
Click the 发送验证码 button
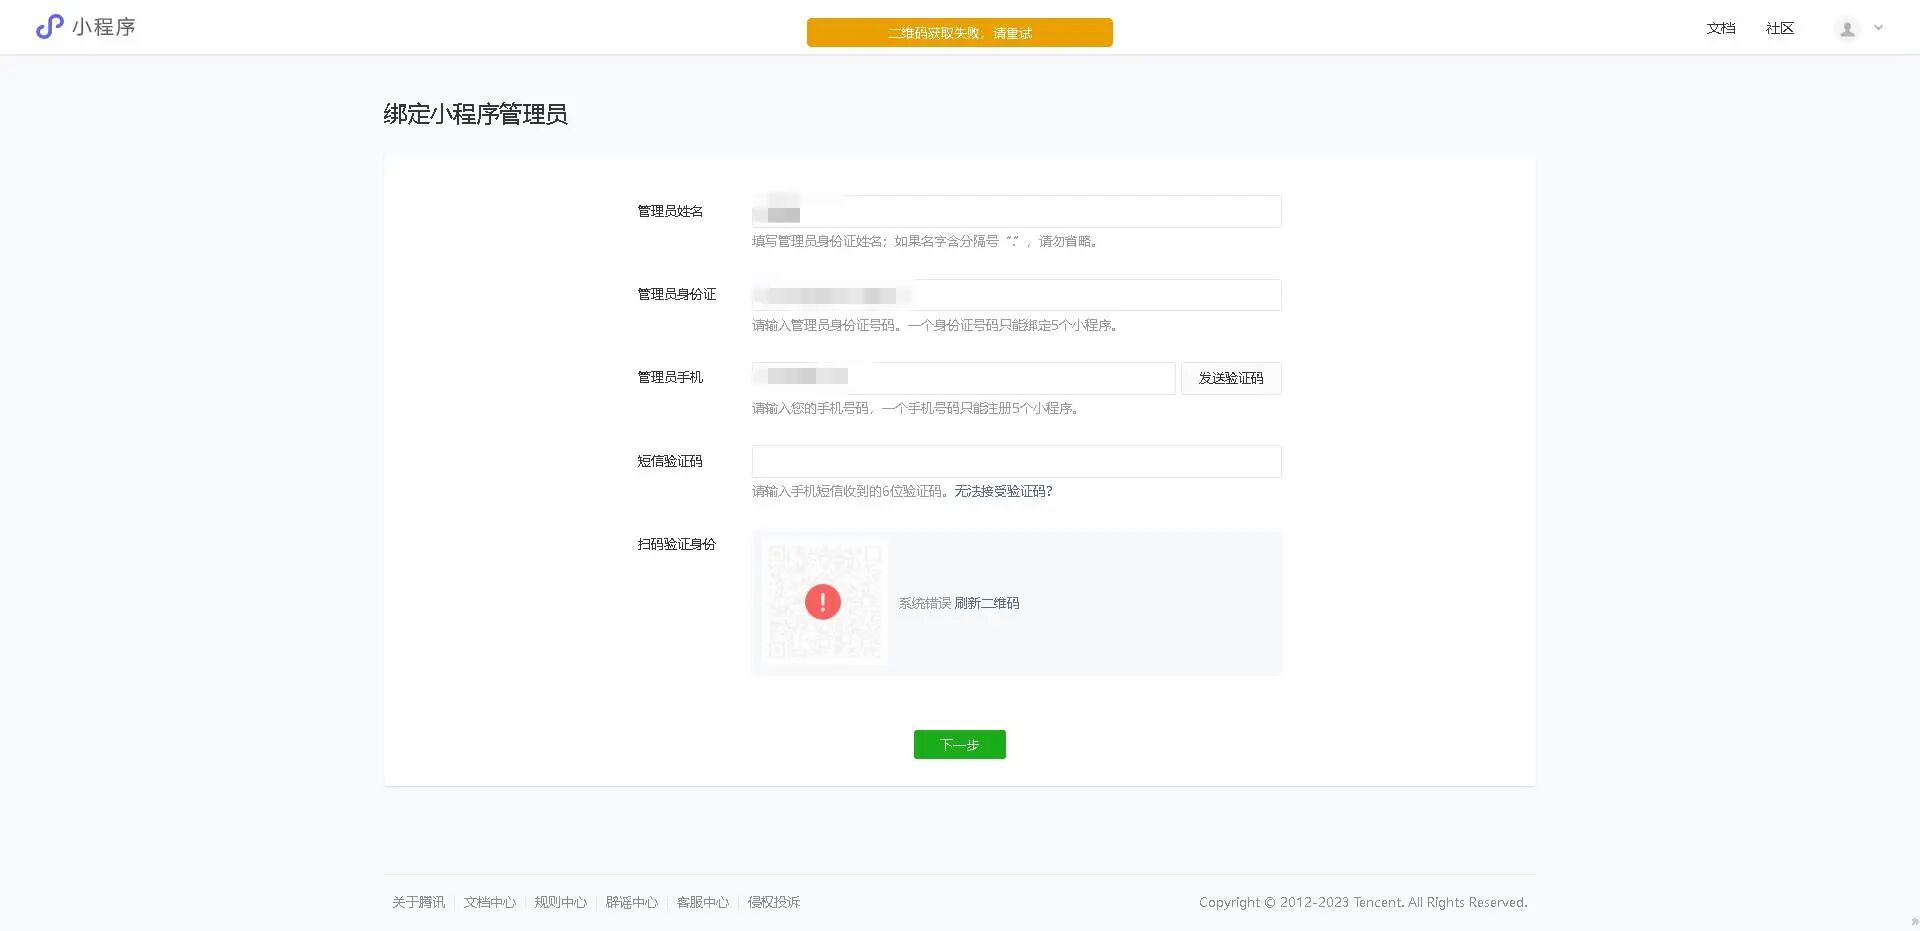click(1231, 378)
